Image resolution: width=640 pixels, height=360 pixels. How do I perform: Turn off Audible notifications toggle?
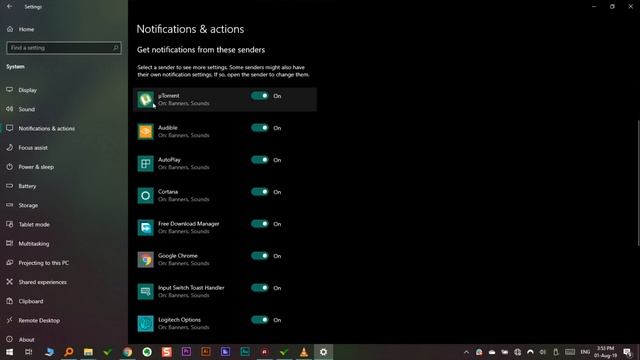(260, 128)
